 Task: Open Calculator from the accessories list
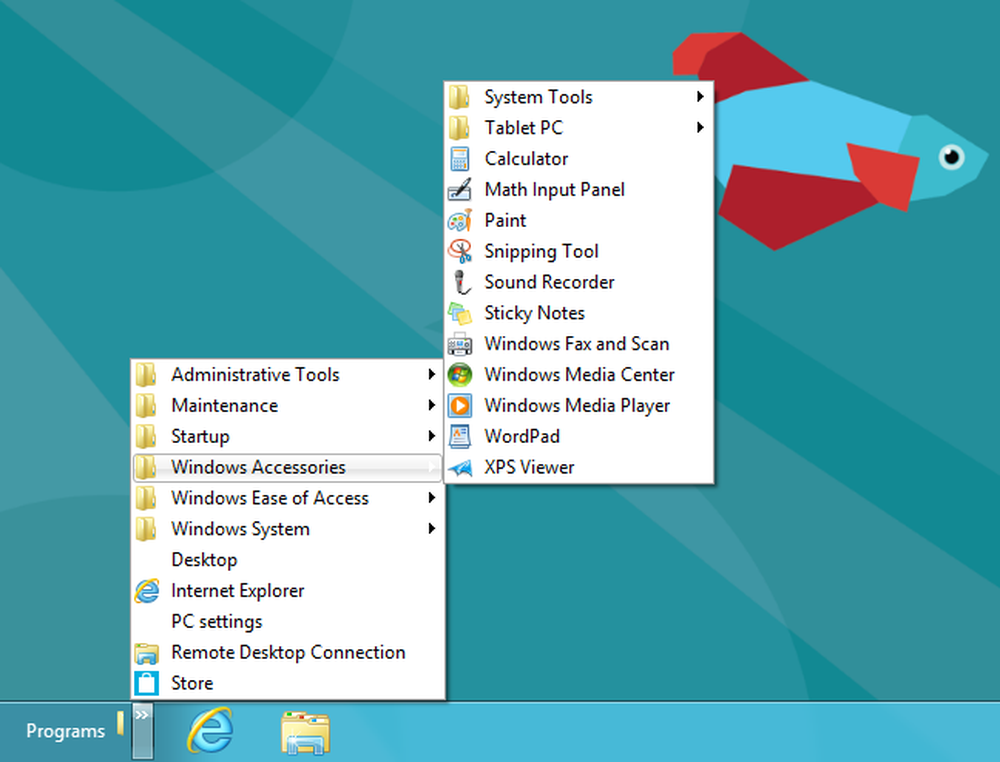click(578, 158)
